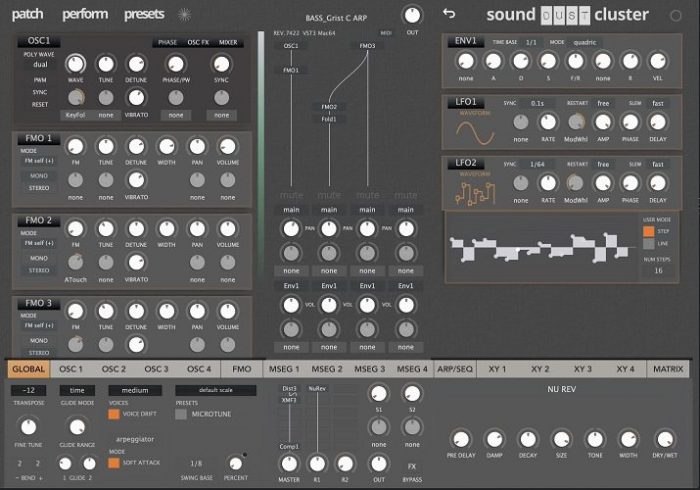
Task: Click the OSC1 MIXER button
Action: click(x=230, y=43)
